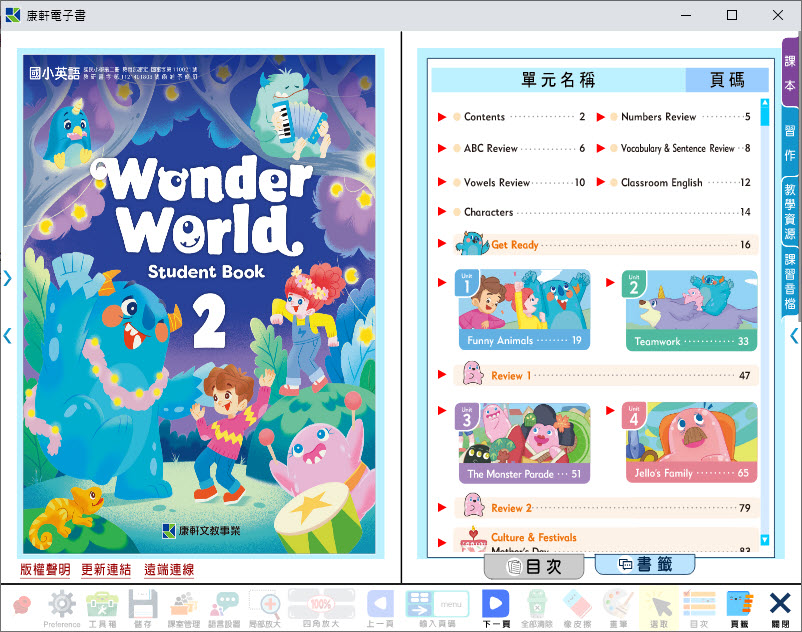Switch to the 書籤 bookmarks tab
Image resolution: width=802 pixels, height=632 pixels.
(645, 564)
